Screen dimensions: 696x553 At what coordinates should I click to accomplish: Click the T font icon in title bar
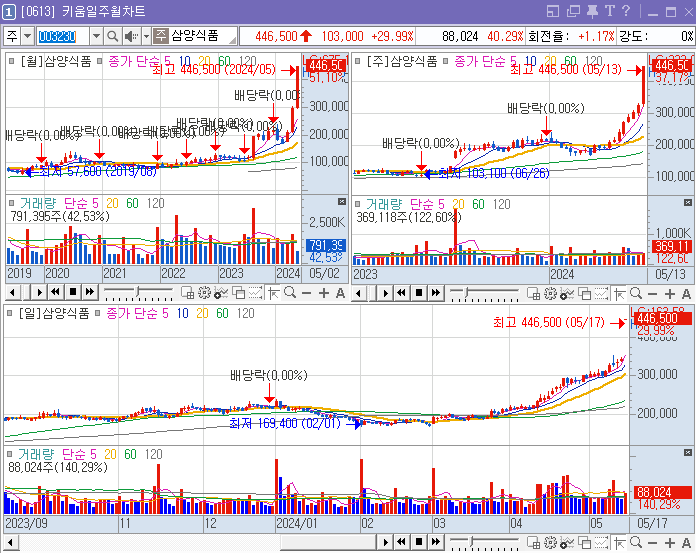[610, 11]
